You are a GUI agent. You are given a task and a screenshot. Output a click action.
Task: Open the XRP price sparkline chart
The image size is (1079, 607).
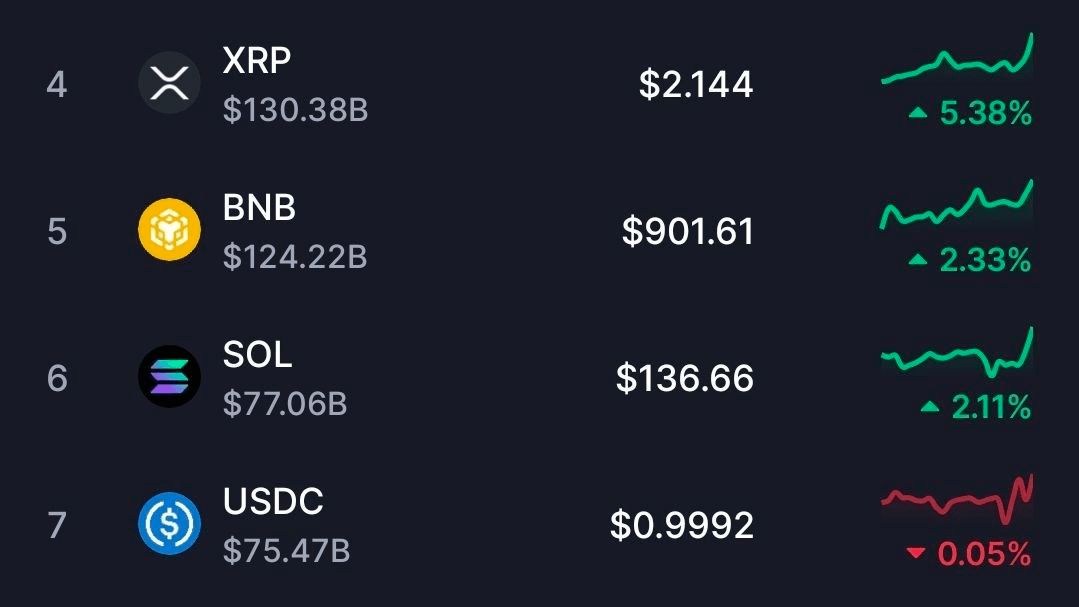click(957, 62)
